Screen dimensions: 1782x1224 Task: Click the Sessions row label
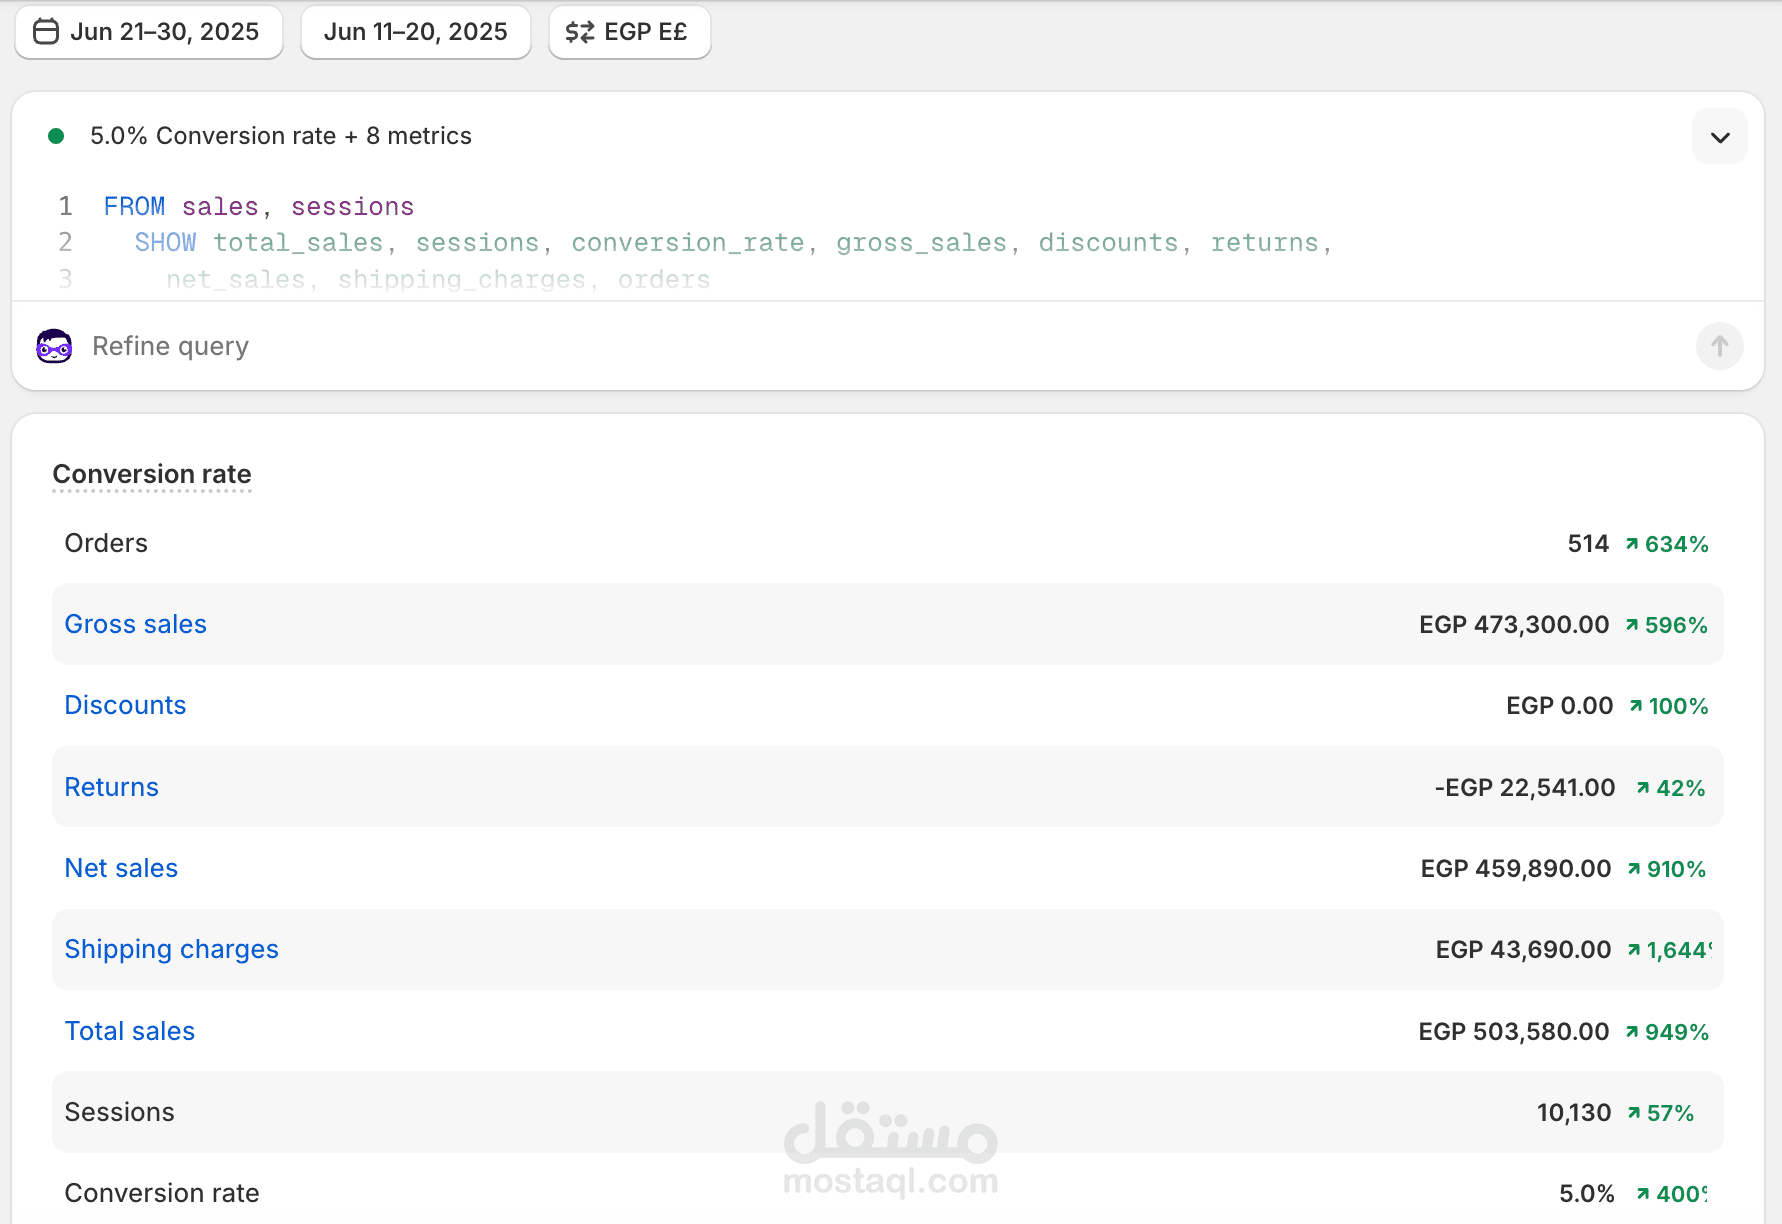coord(120,1112)
